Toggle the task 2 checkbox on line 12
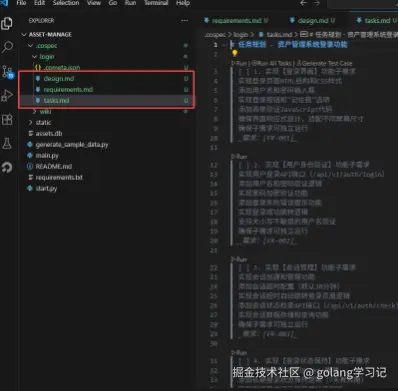 click(x=243, y=165)
